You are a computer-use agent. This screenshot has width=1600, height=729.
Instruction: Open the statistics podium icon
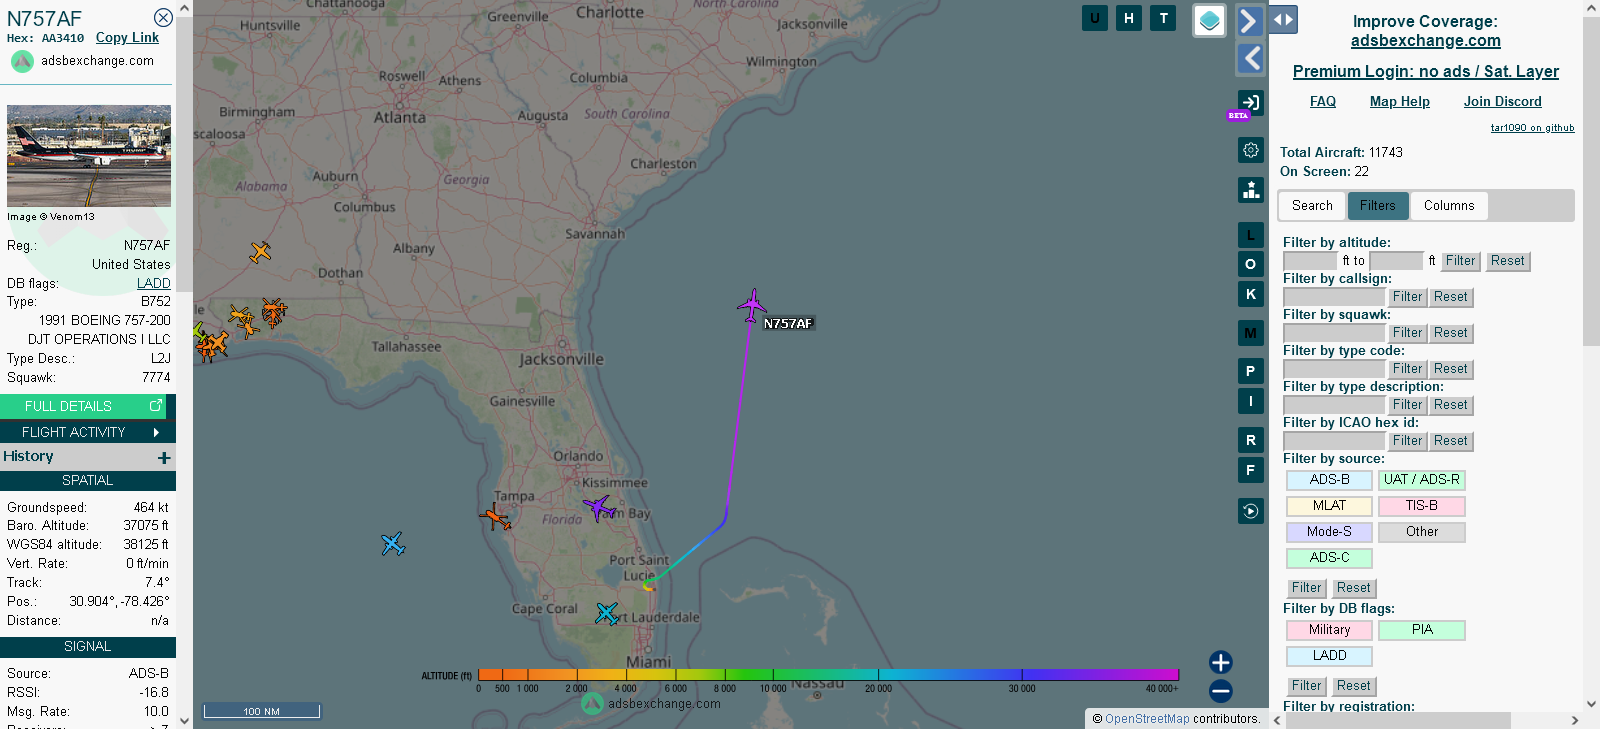(1251, 189)
